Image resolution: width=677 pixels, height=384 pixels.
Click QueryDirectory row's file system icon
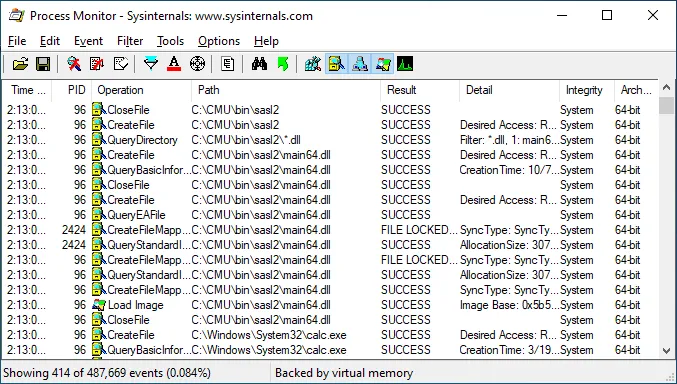[x=99, y=140]
